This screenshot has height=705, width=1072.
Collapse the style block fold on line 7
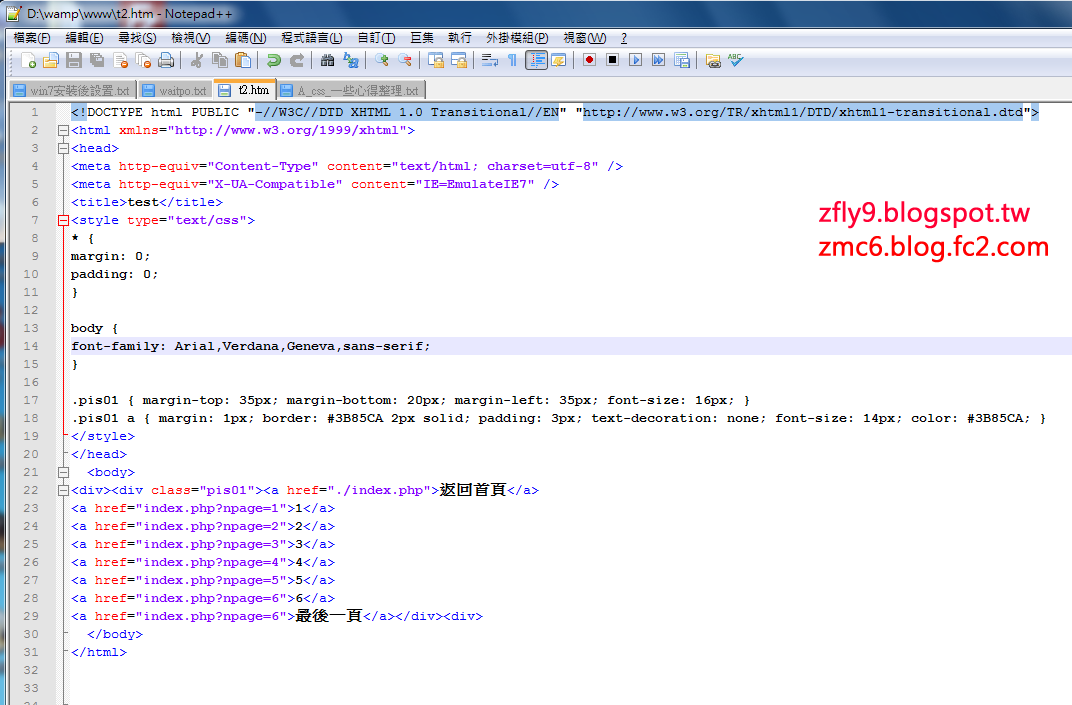coord(63,220)
